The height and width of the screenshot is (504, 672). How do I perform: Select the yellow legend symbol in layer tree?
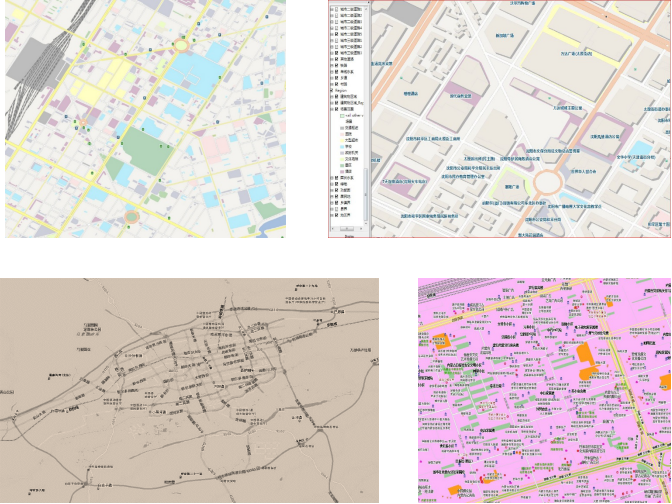tap(342, 140)
